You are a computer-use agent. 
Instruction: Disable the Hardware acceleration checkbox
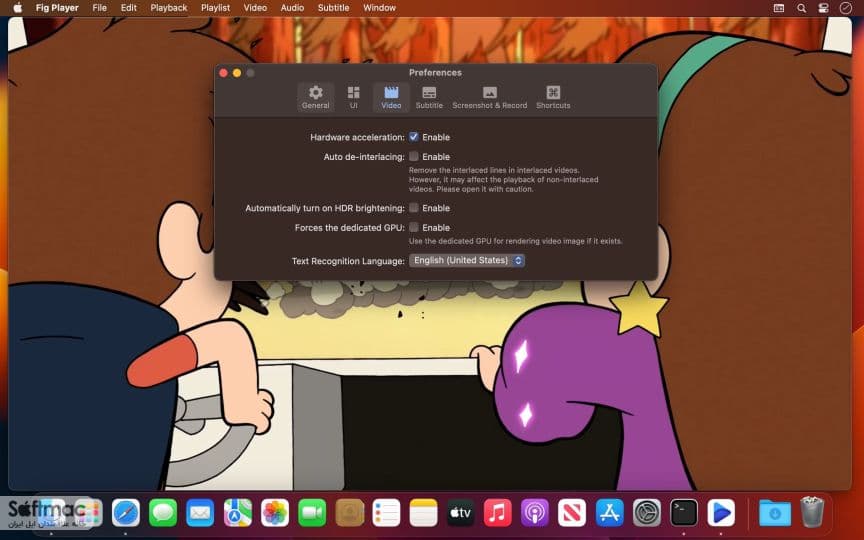(x=414, y=137)
